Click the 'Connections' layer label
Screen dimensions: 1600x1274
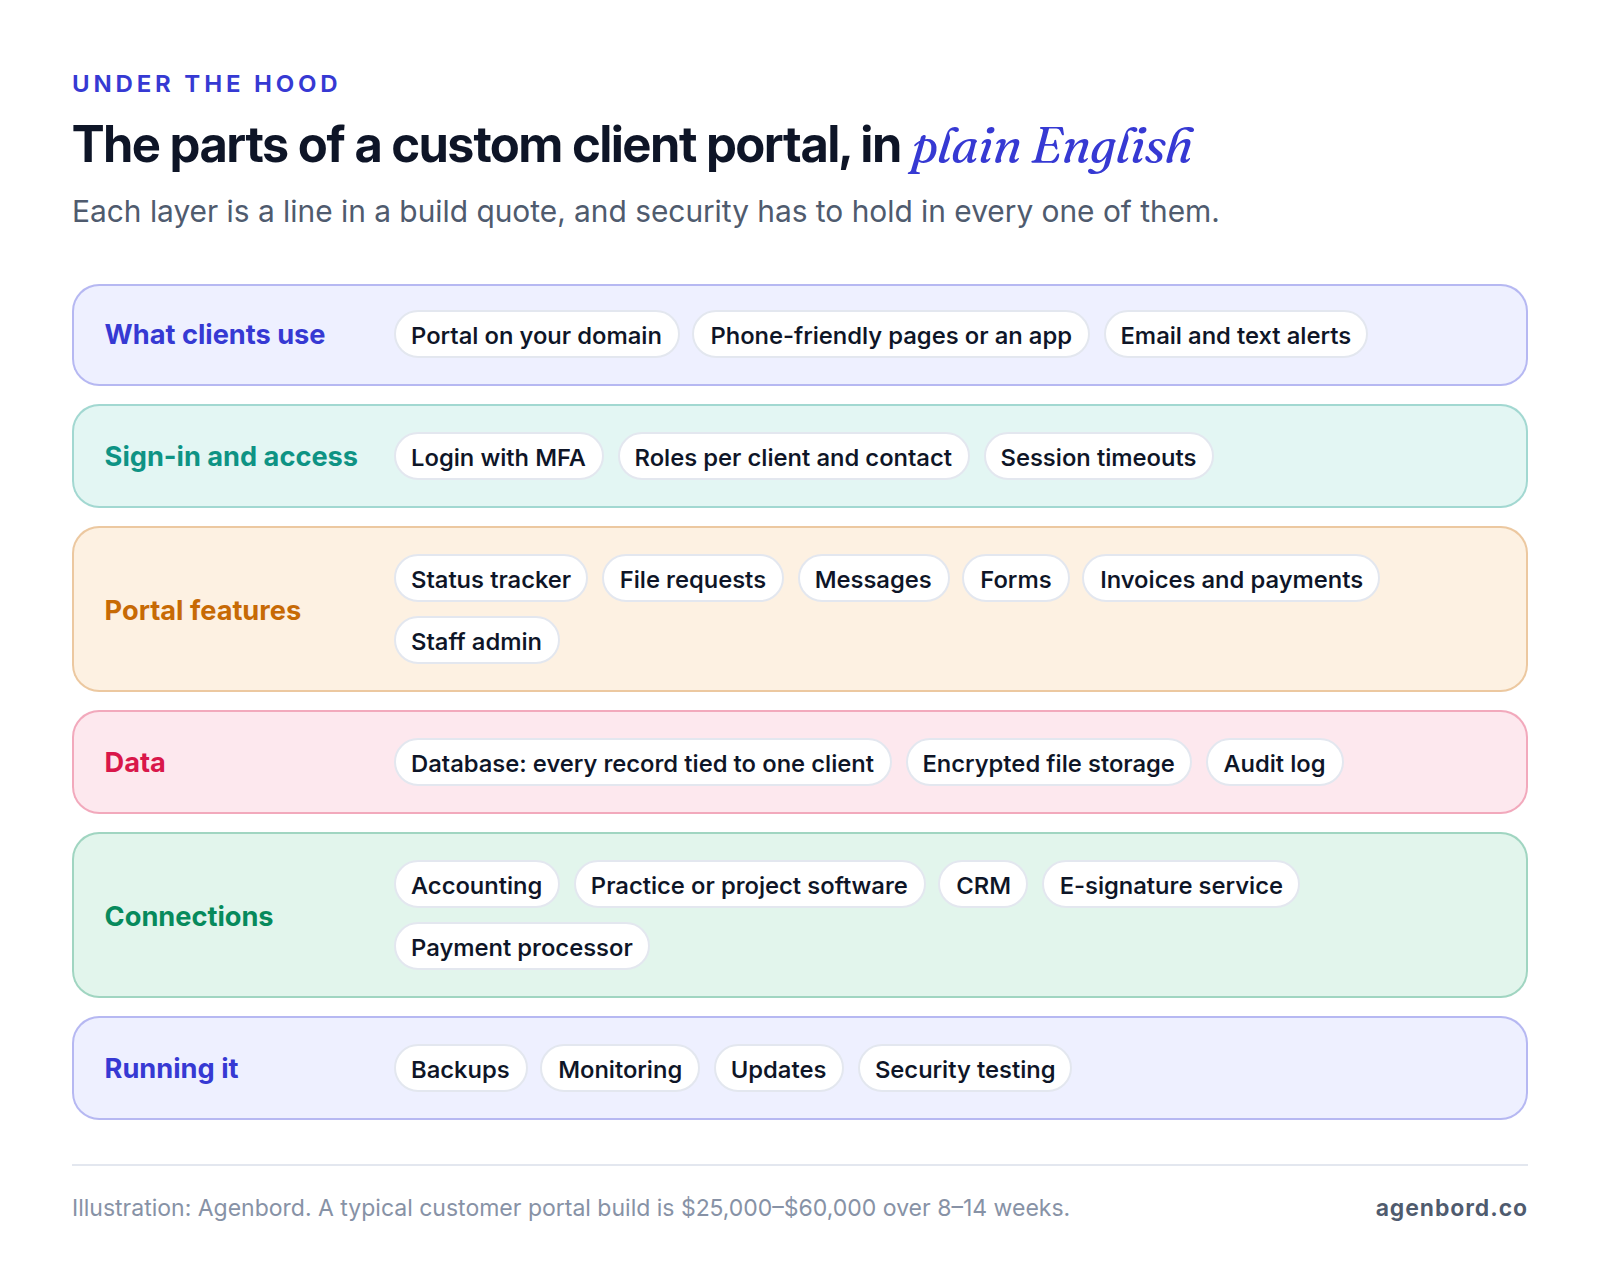189,916
